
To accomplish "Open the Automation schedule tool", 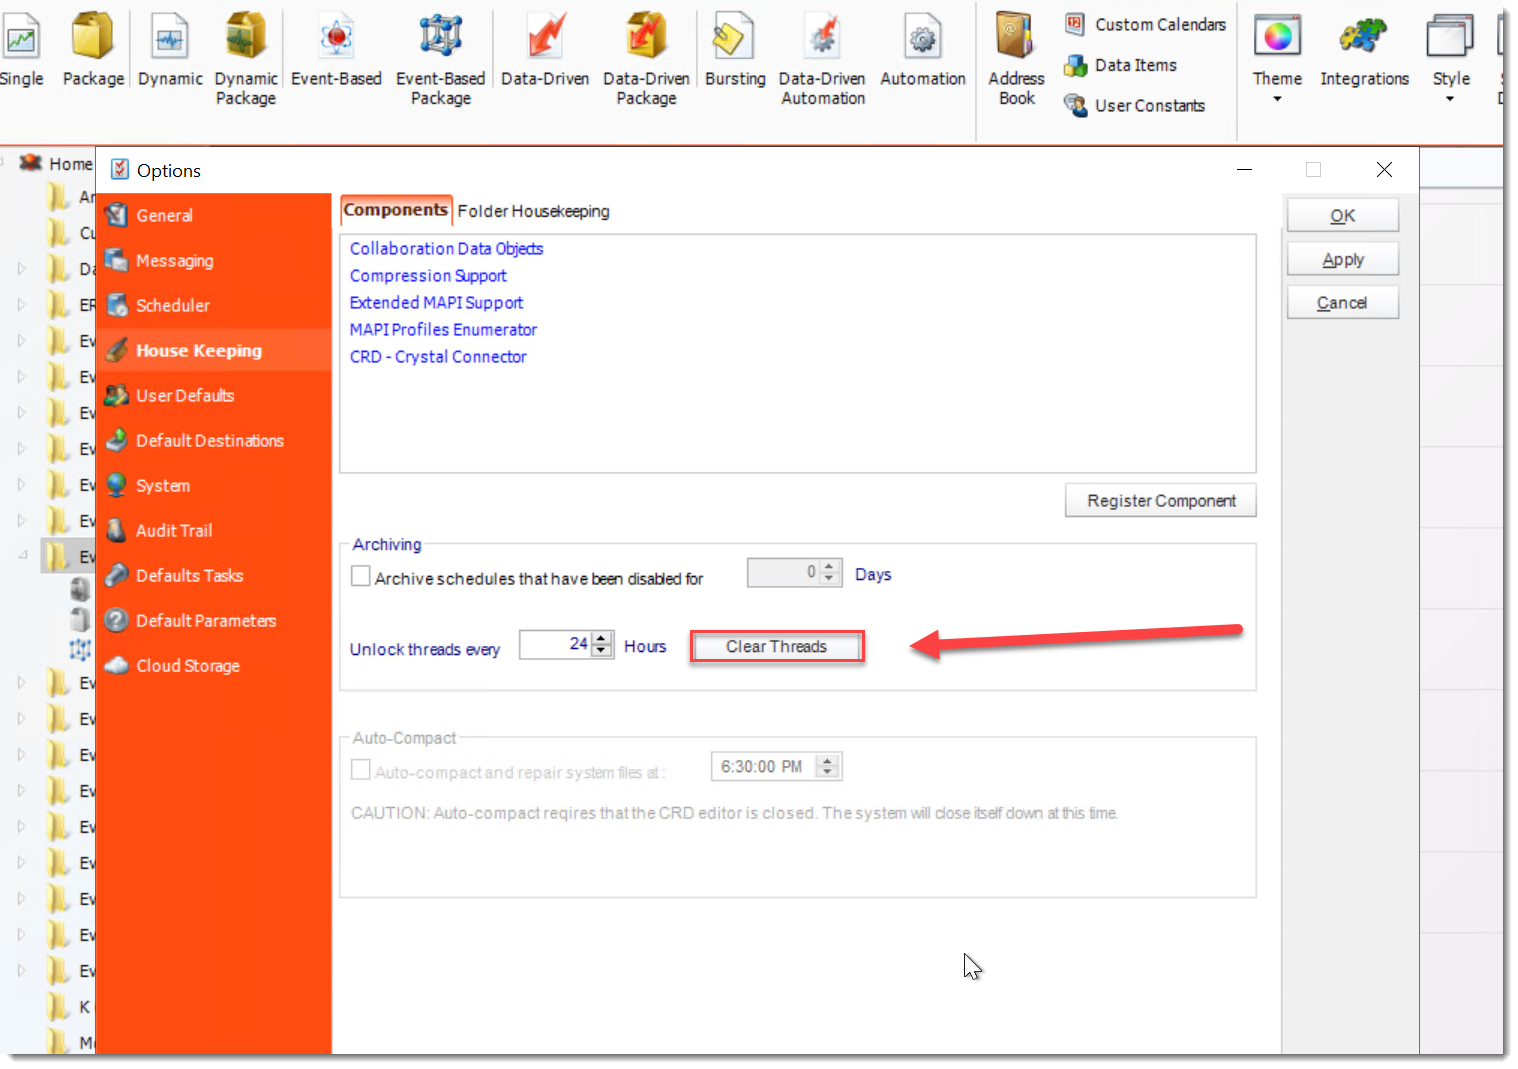I will click(x=922, y=40).
